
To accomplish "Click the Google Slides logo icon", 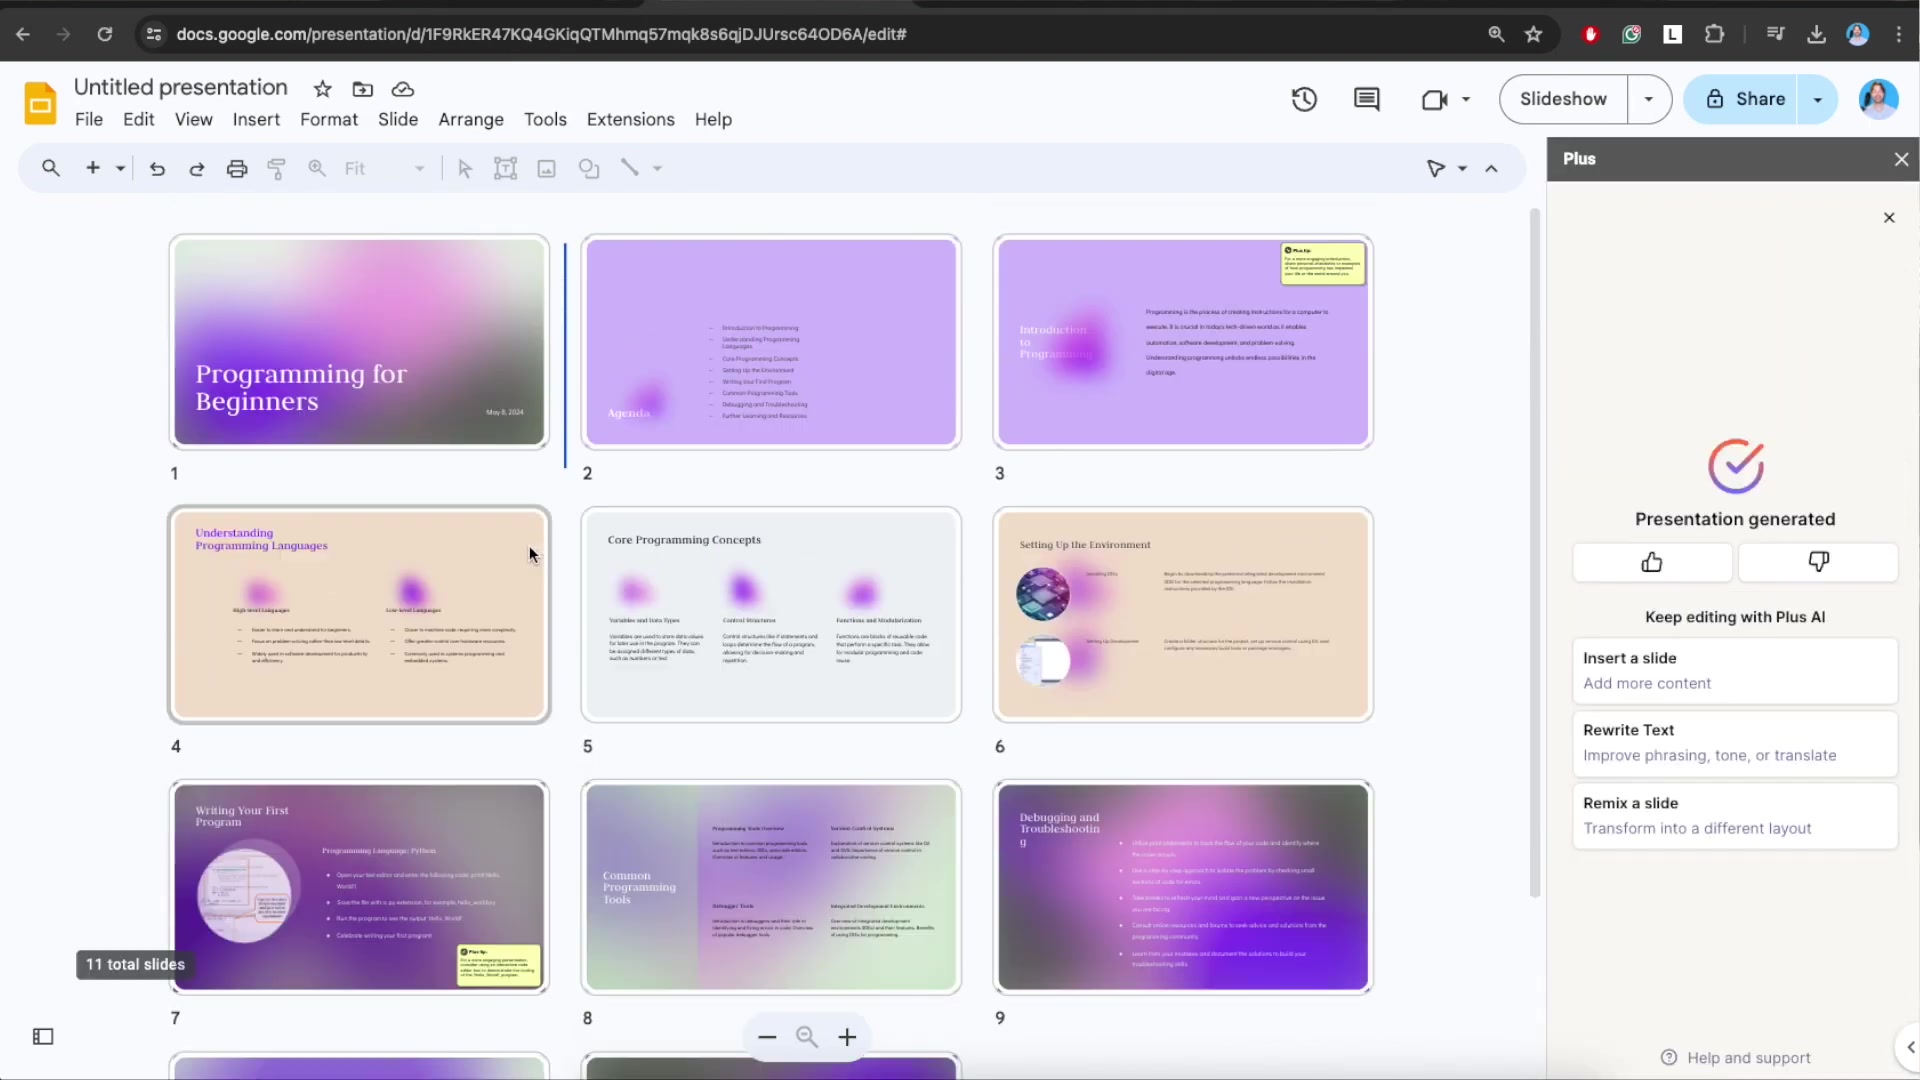I will pos(40,103).
